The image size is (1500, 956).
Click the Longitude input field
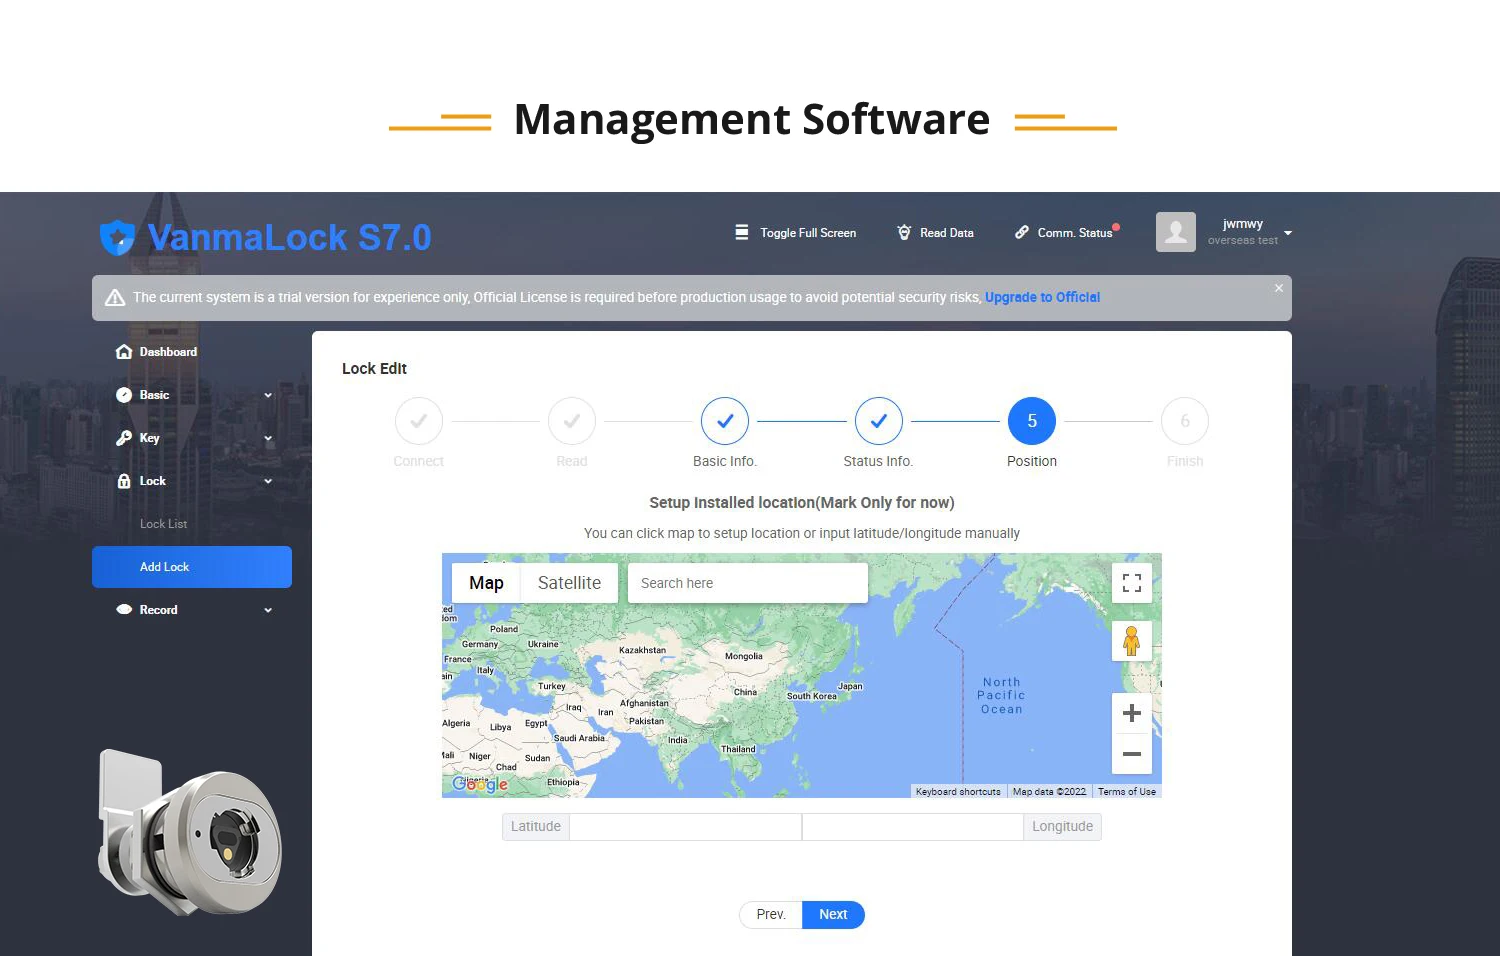[x=912, y=827]
